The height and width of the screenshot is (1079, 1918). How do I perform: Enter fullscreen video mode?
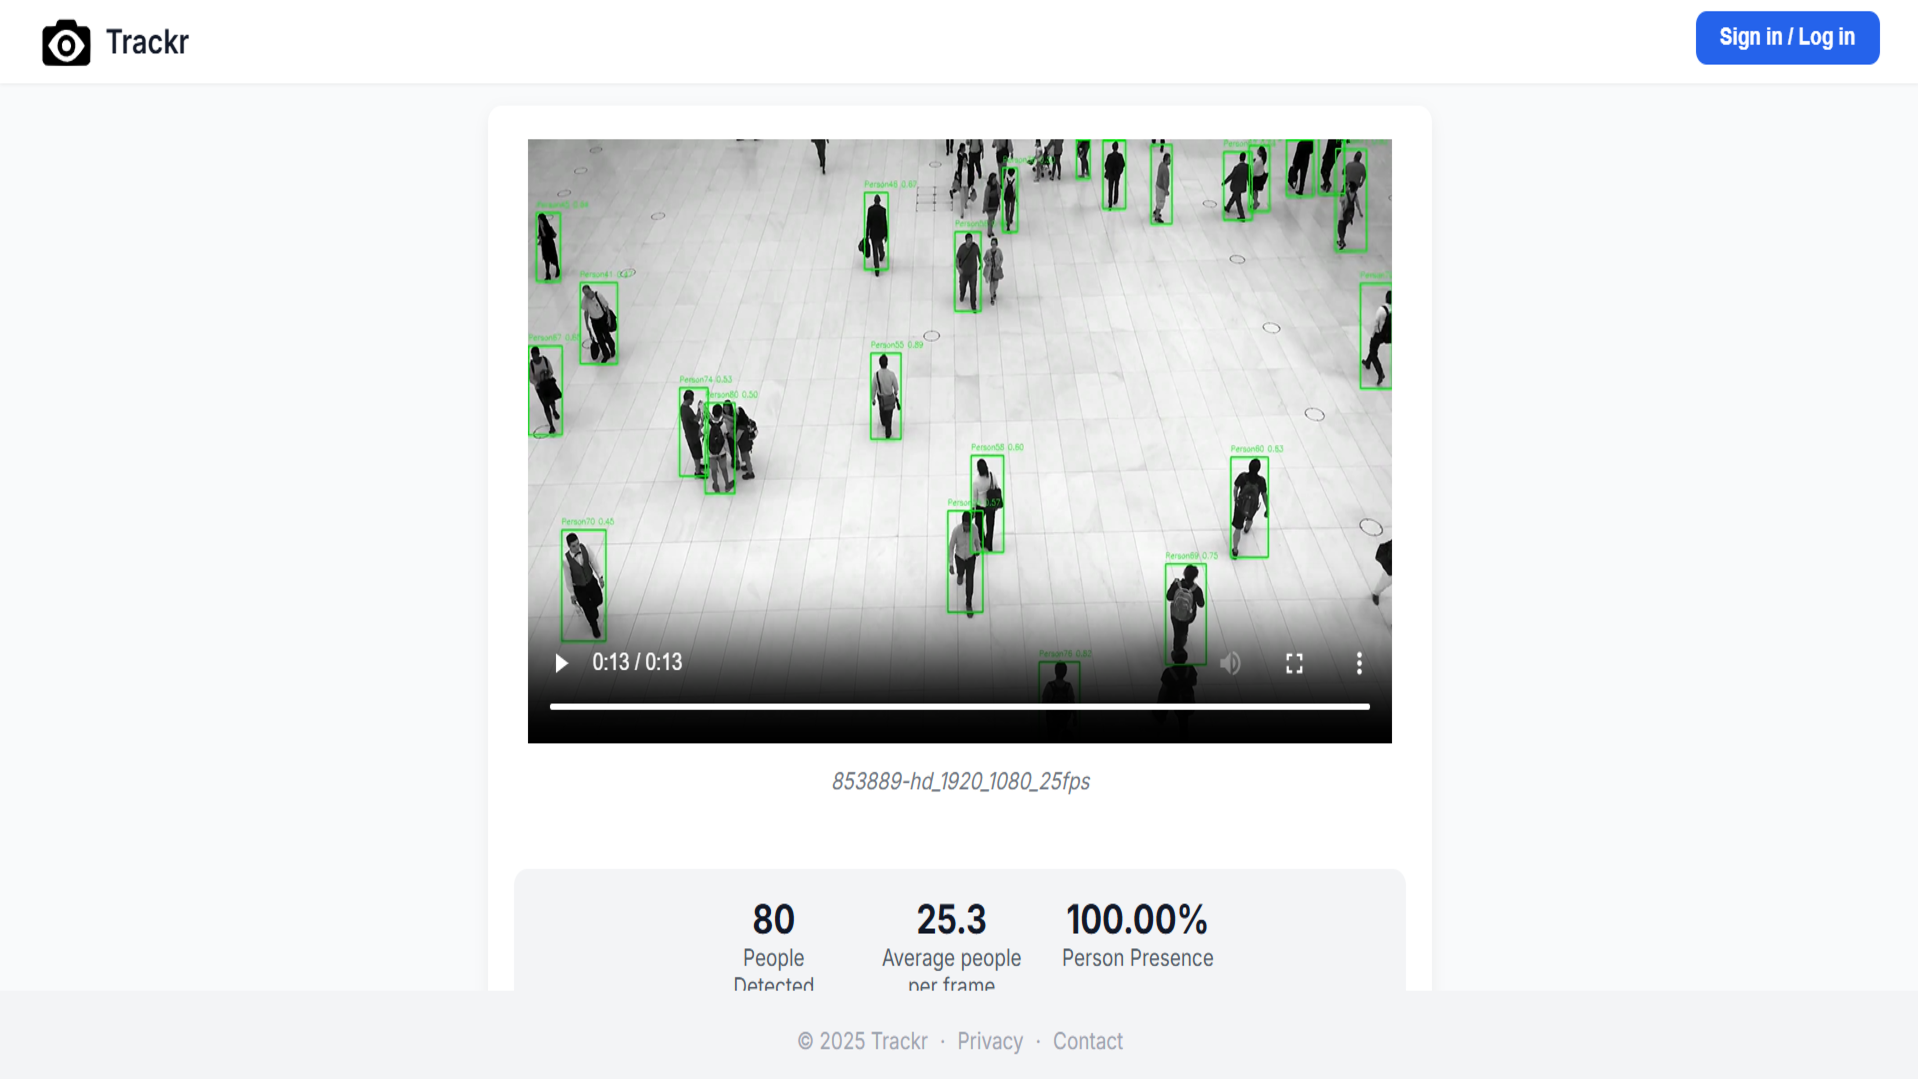(x=1294, y=663)
